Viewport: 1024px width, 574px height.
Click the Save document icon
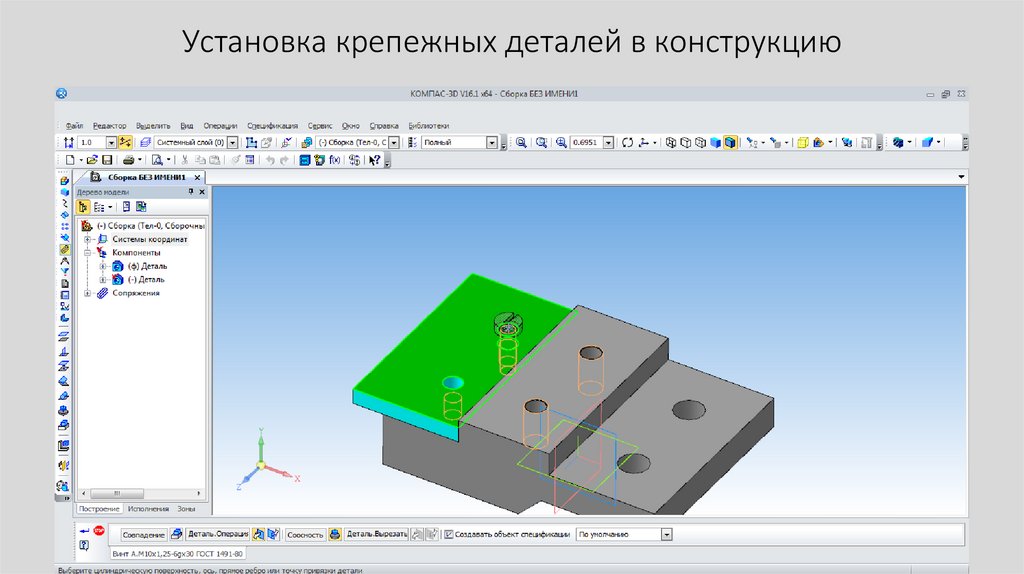click(105, 160)
